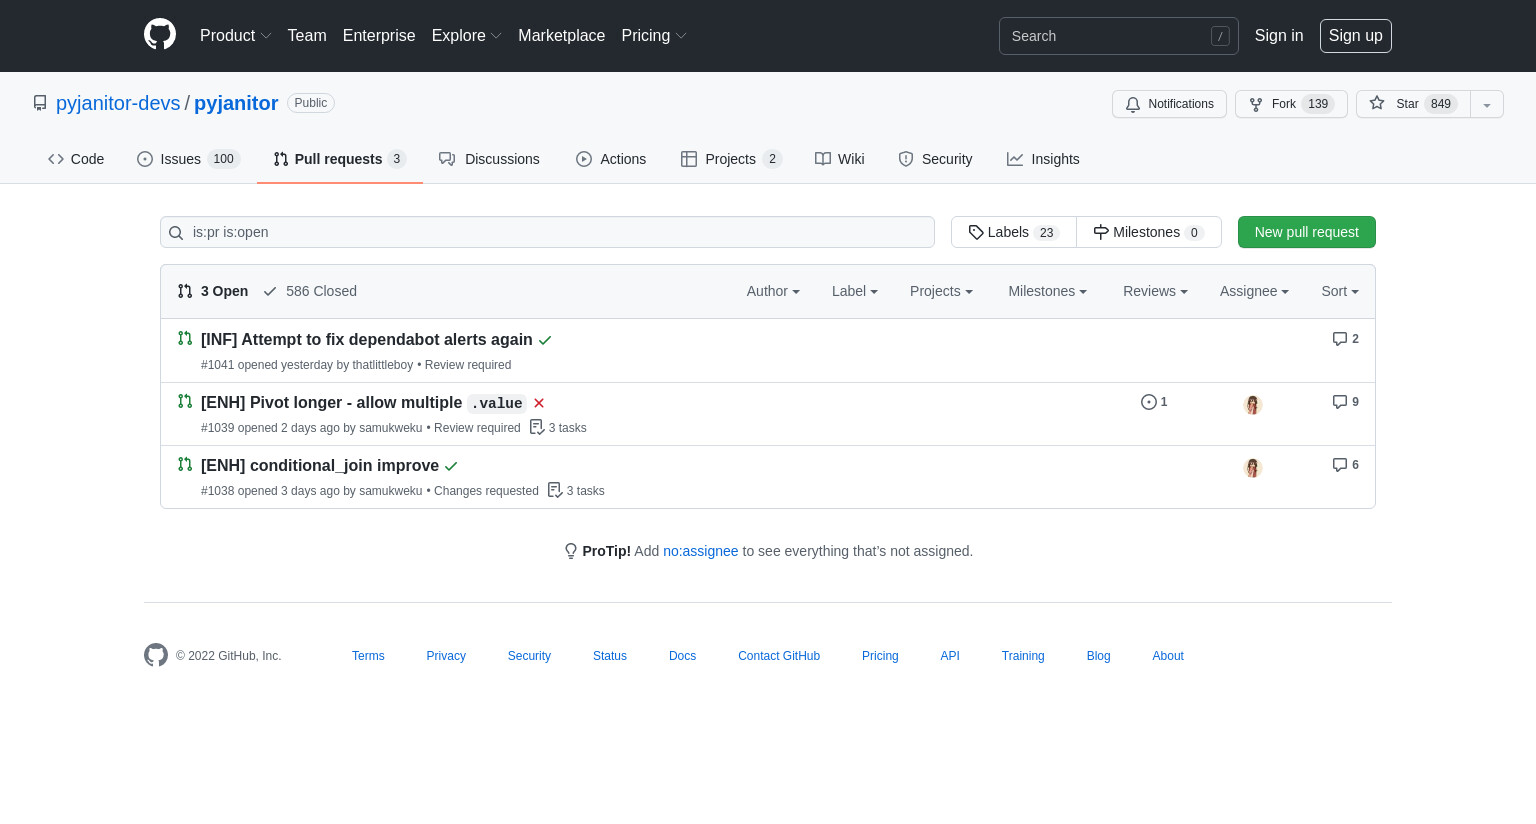Screen dimensions: 1536x824
Task: Open the pyjanitor-devs organization link
Action: pyautogui.click(x=118, y=103)
